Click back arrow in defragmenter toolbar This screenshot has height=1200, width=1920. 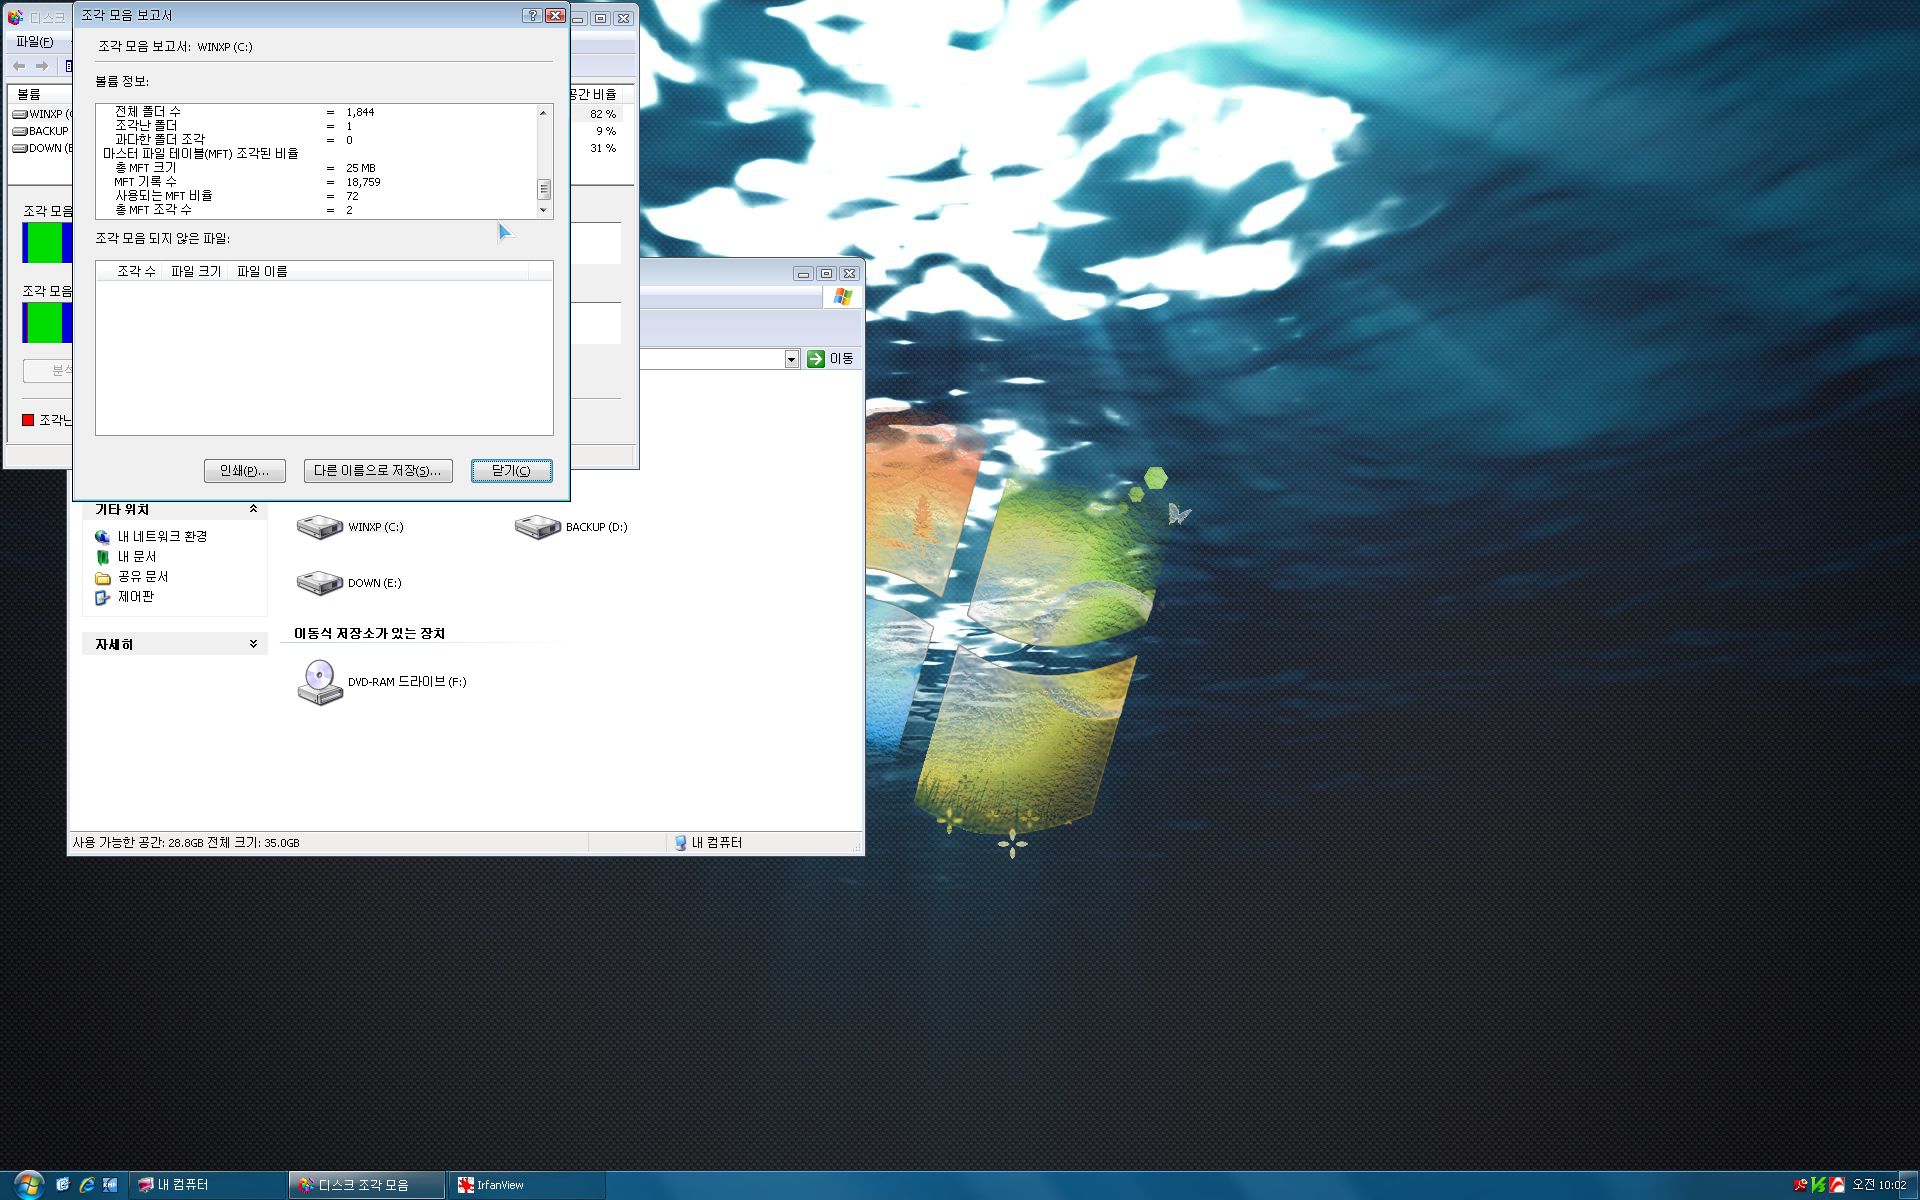[19, 66]
